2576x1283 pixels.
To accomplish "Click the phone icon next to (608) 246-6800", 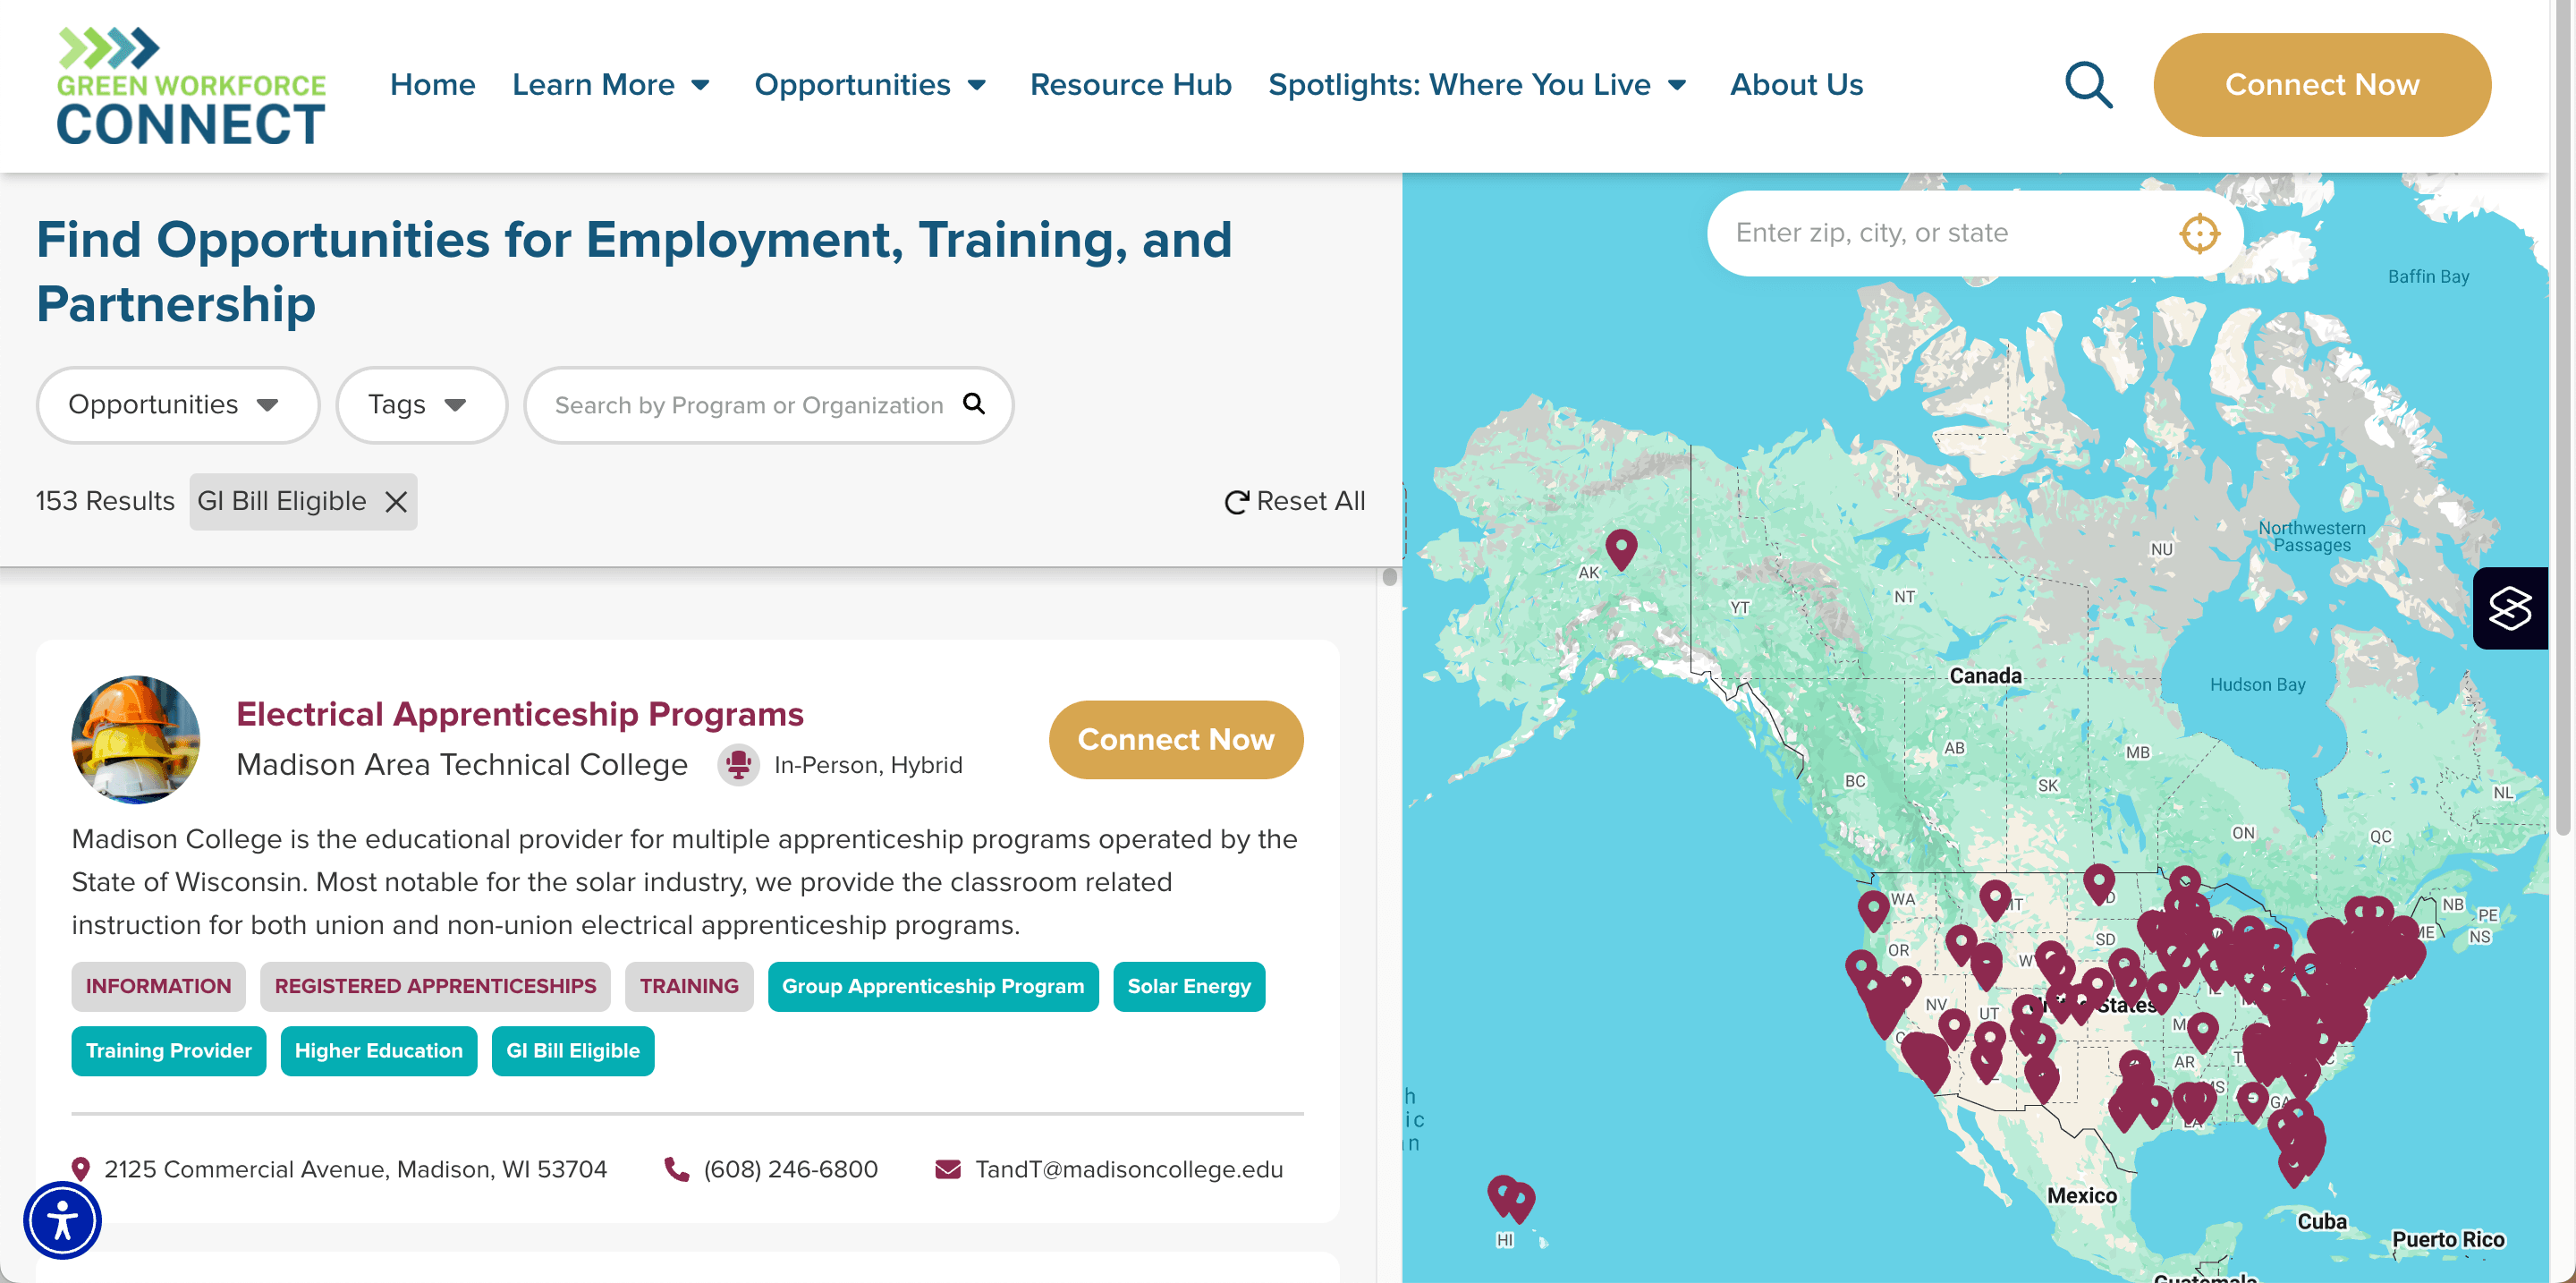I will (676, 1168).
